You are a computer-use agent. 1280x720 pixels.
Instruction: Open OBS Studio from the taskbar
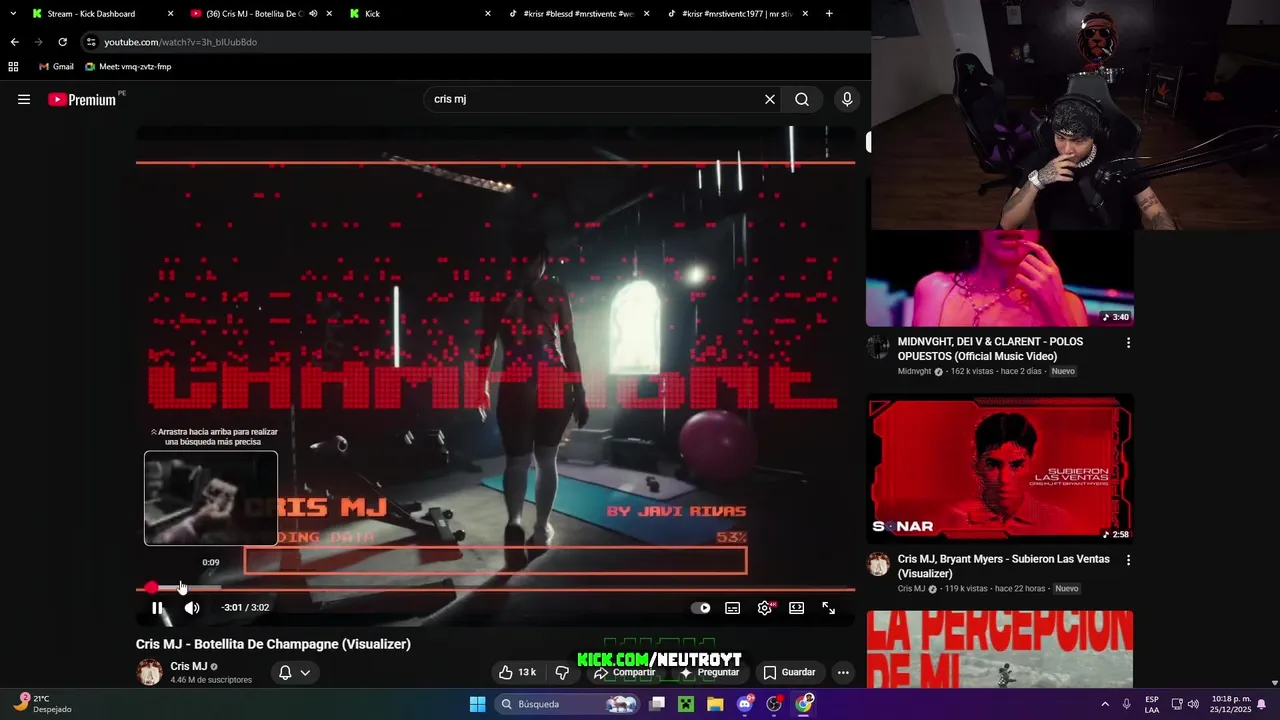[x=774, y=704]
